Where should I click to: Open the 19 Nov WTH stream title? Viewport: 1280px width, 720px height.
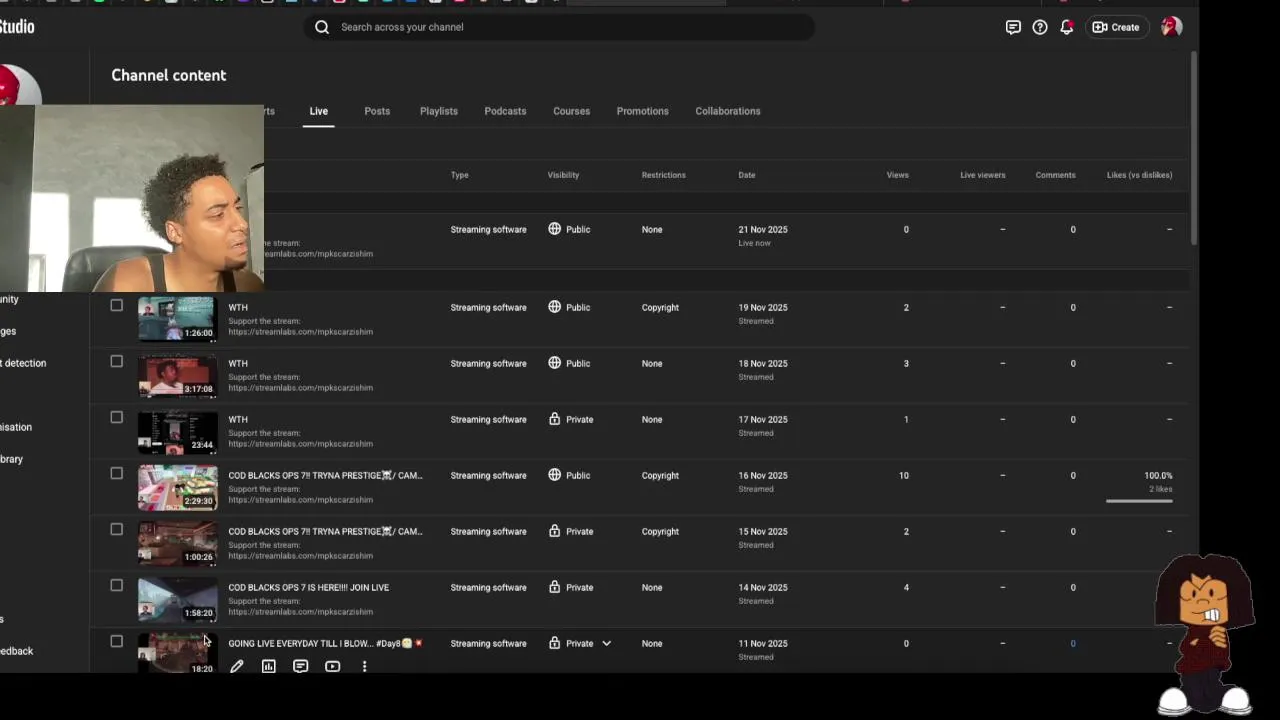click(x=238, y=307)
